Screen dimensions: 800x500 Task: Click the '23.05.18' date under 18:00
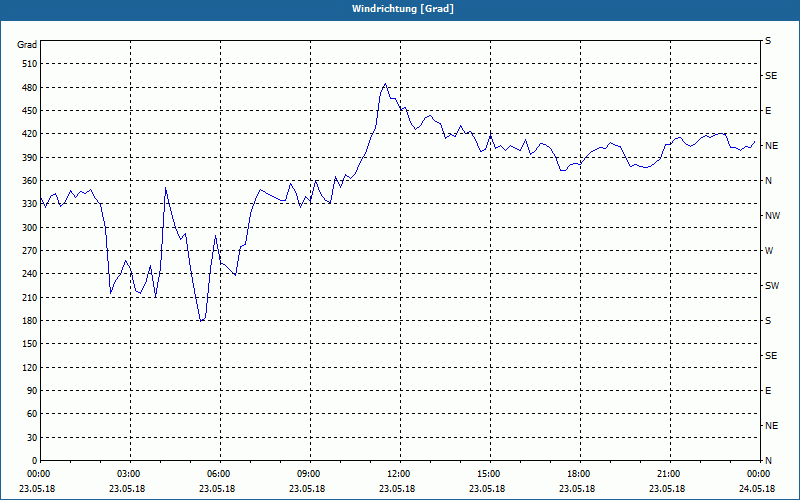(x=577, y=489)
